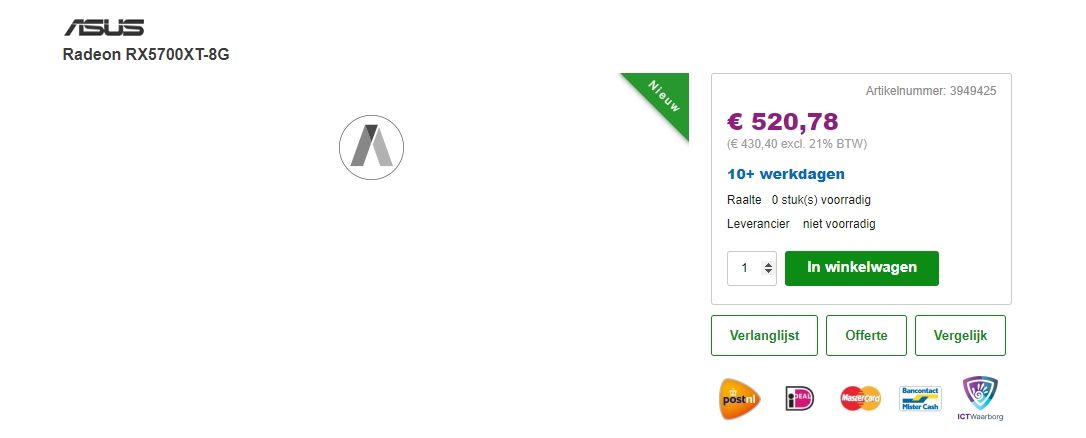
Task: Focus the quantity input field
Action: click(x=744, y=268)
